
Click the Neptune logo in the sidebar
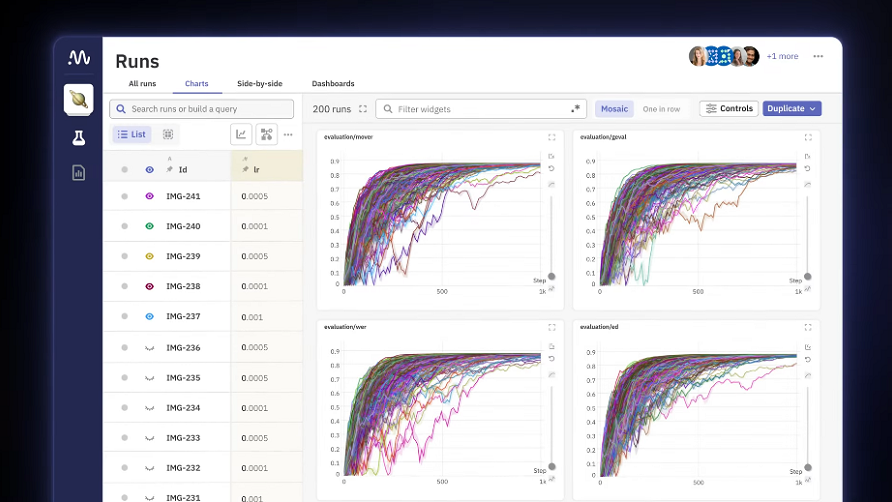click(x=78, y=58)
